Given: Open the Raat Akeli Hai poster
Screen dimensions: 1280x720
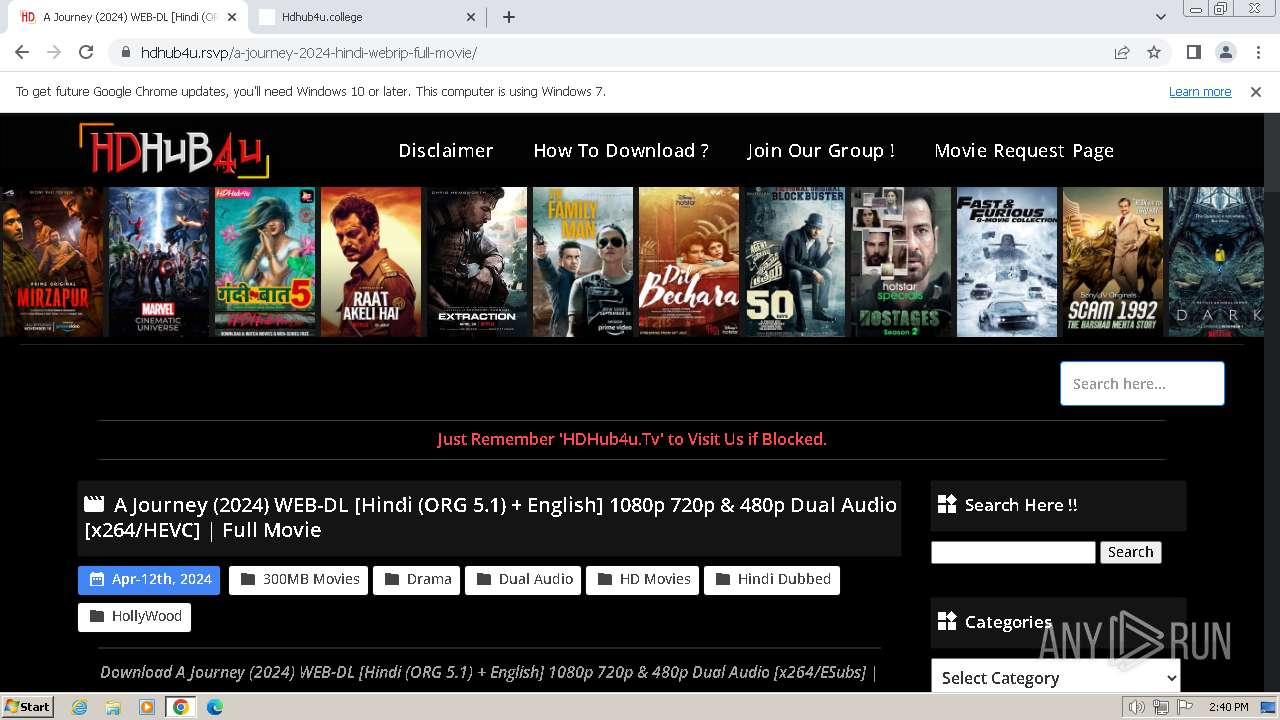Looking at the screenshot, I should tap(371, 262).
